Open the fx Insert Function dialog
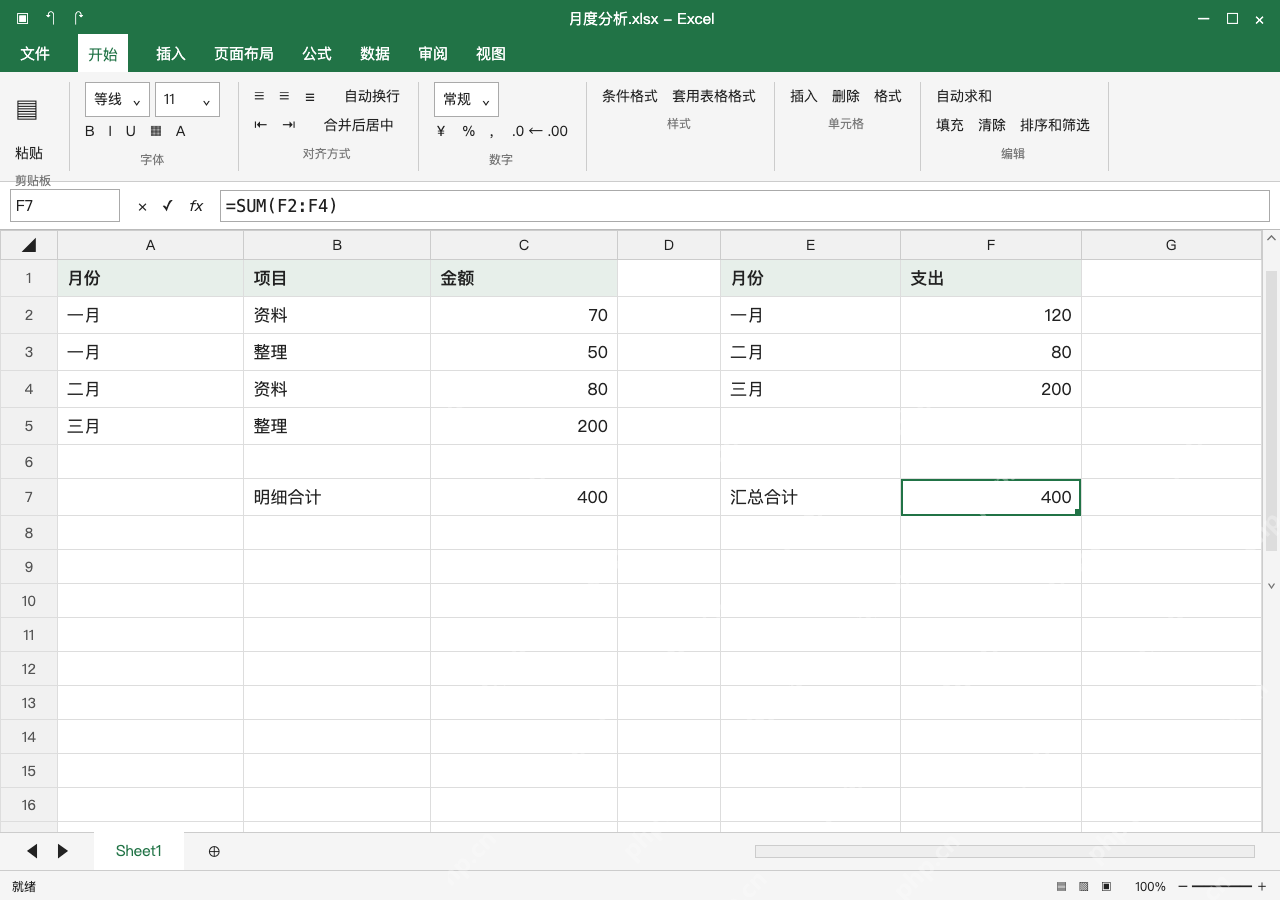 coord(196,206)
